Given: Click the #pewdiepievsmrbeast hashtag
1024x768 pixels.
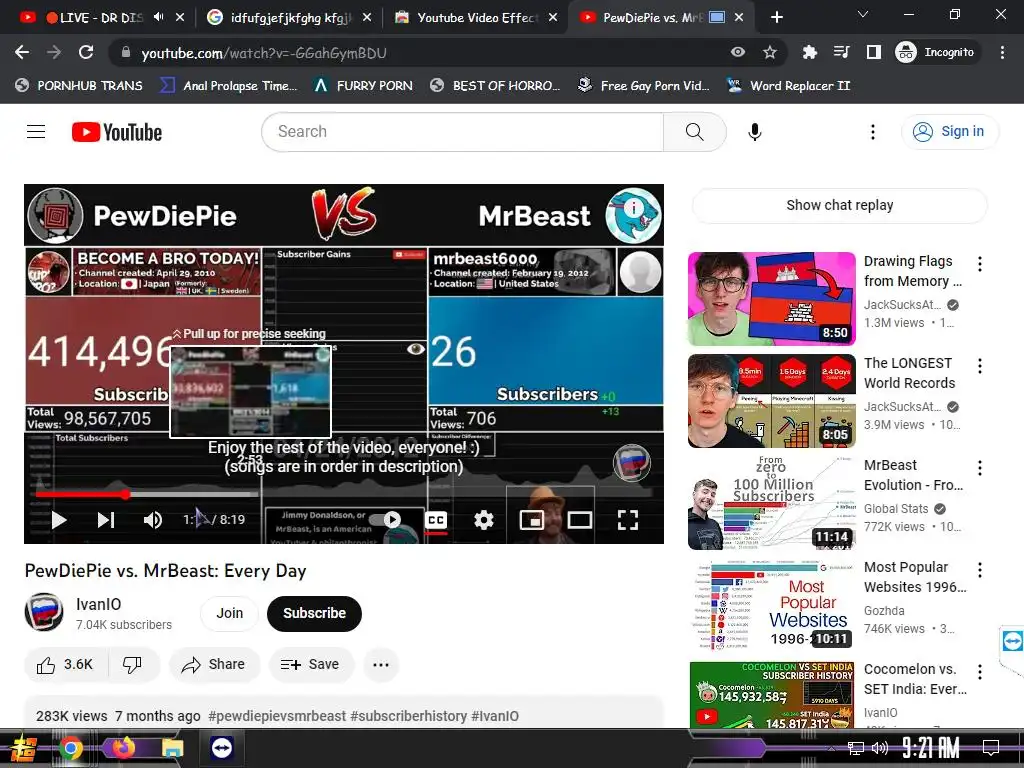Looking at the screenshot, I should 277,716.
